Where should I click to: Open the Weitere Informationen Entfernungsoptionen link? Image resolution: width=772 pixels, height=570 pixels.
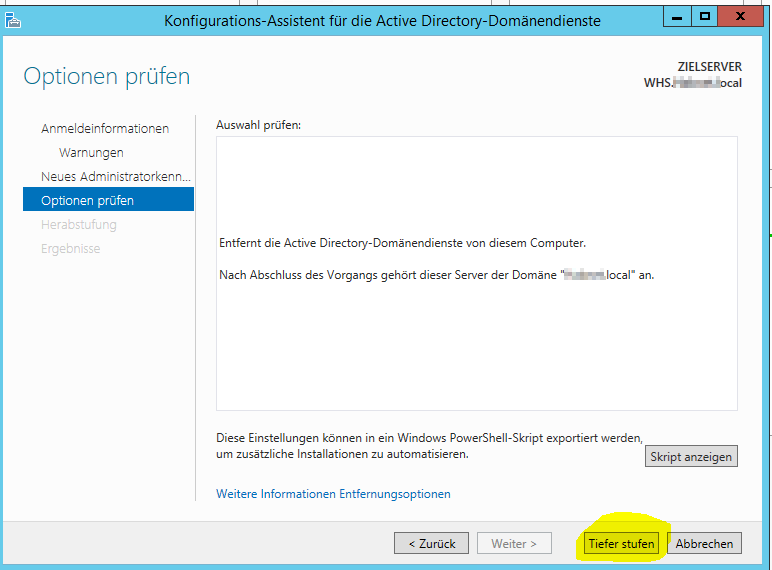333,494
